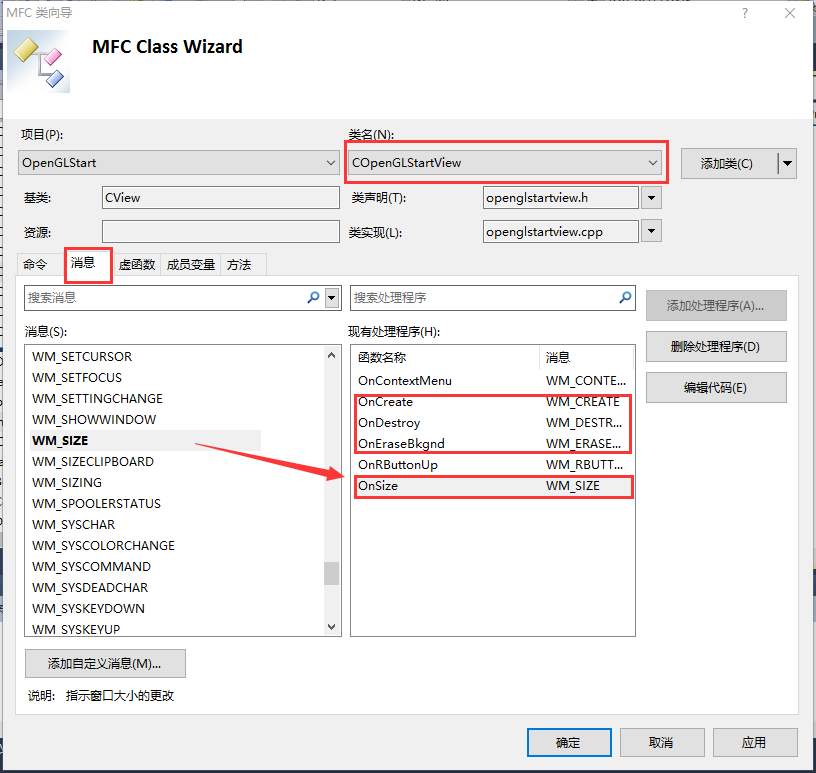This screenshot has width=816, height=773.
Task: Select WM_SETCURSOR in the message list
Action: click(82, 357)
